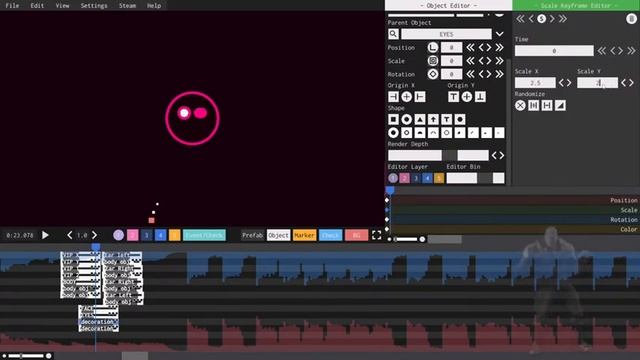
Task: Select the square shape
Action: (x=393, y=119)
